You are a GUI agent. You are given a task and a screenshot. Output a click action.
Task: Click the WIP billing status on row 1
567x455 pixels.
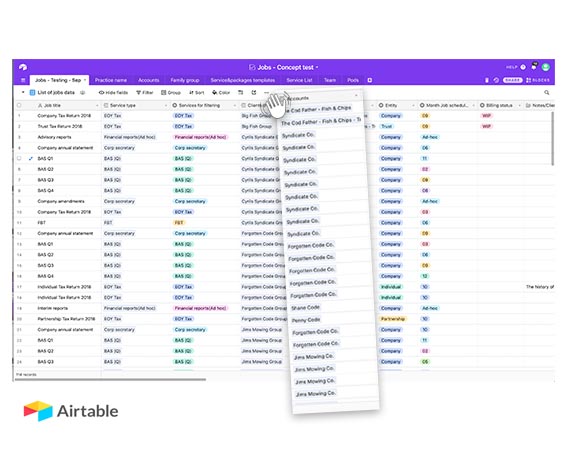point(486,116)
